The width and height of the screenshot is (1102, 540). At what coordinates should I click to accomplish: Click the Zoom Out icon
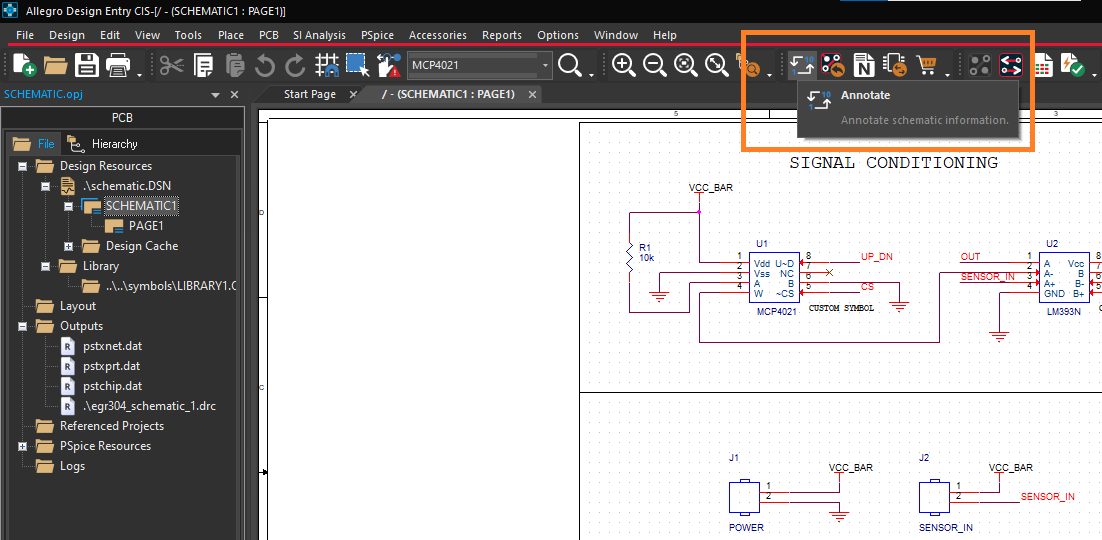(x=654, y=65)
